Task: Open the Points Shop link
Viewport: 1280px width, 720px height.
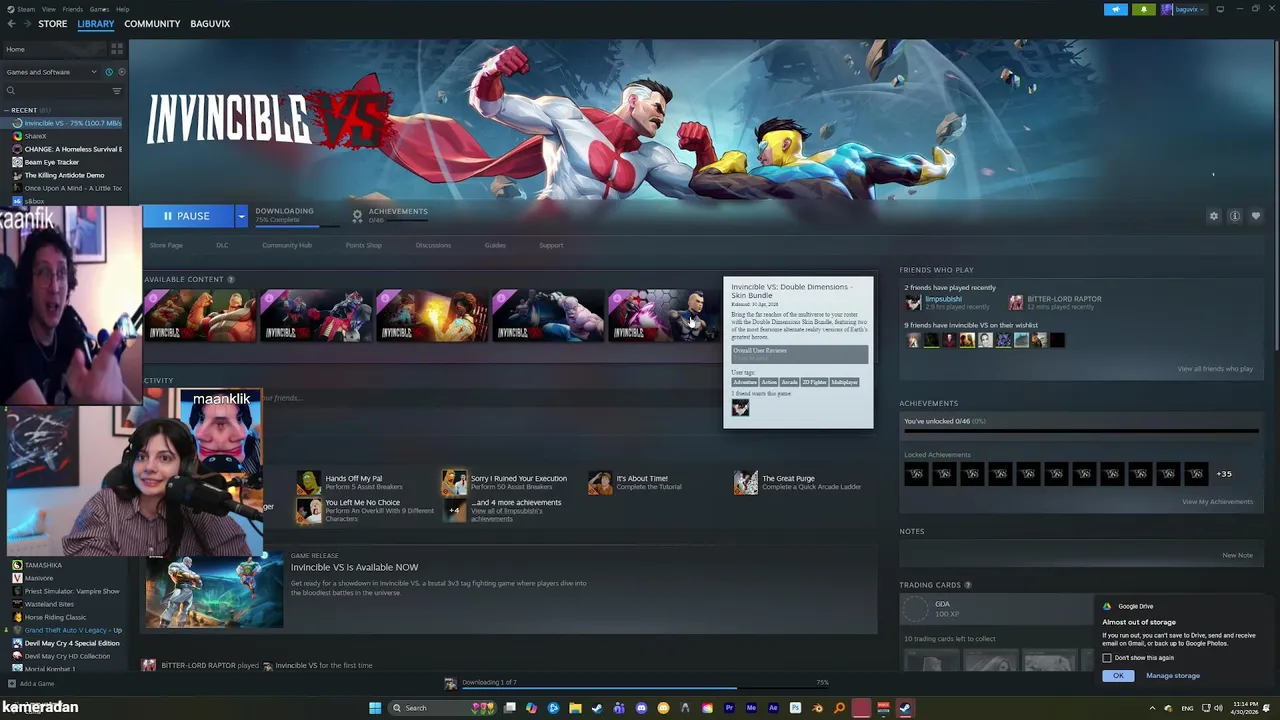Action: coord(364,245)
